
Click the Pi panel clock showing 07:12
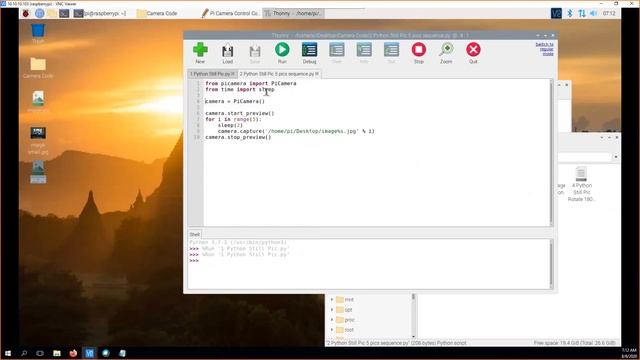[609, 13]
